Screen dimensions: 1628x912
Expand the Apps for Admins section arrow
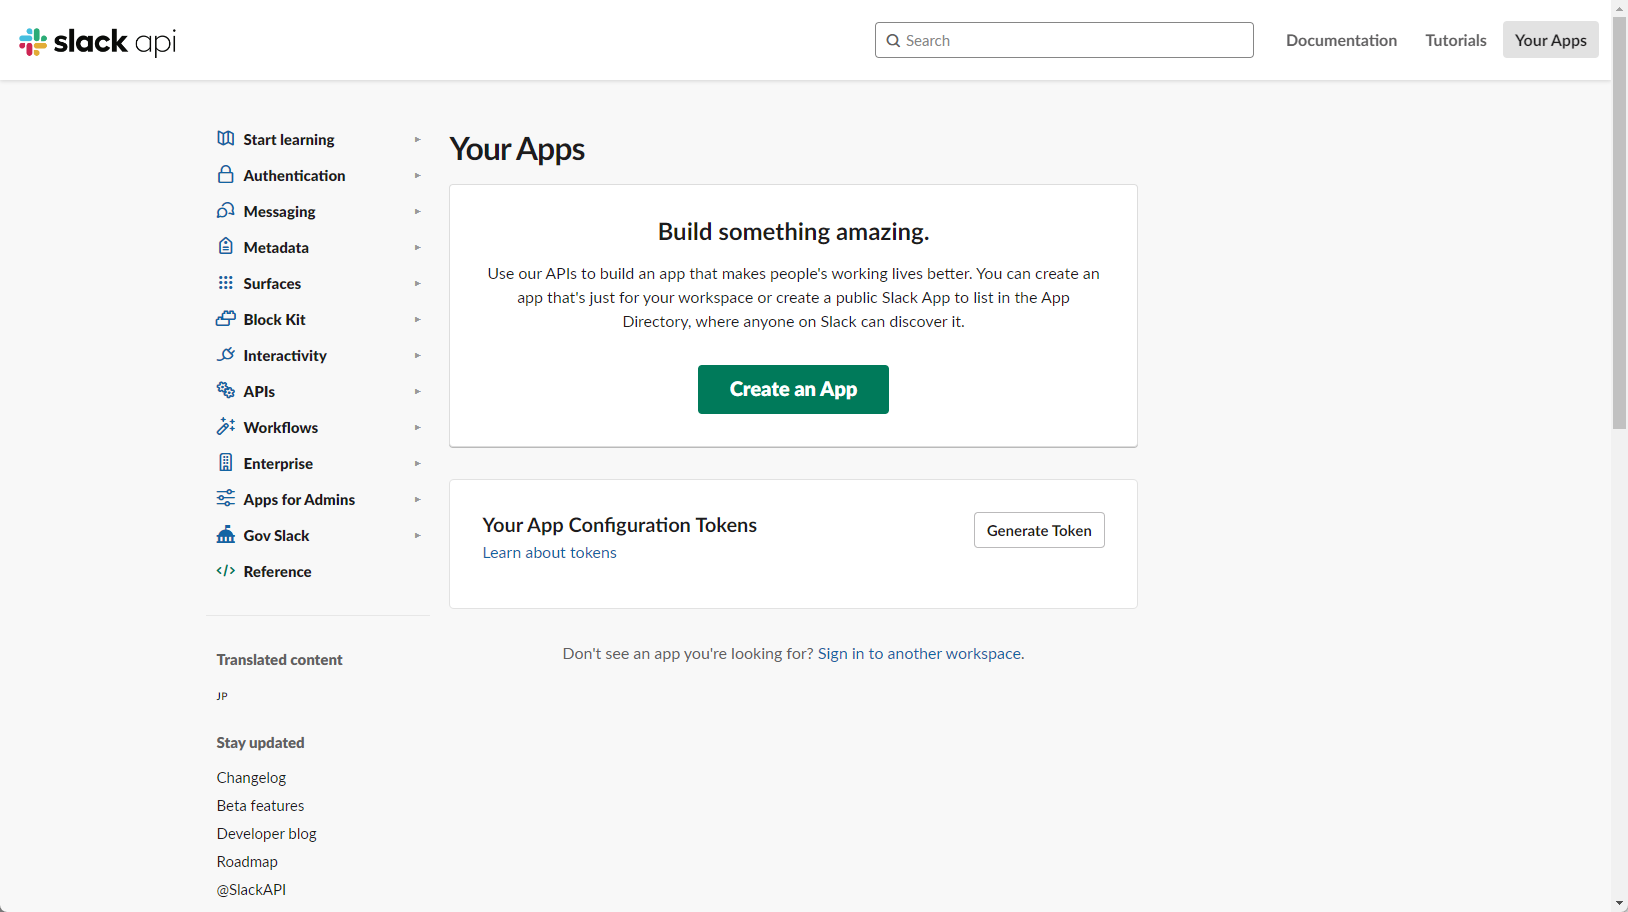point(417,499)
